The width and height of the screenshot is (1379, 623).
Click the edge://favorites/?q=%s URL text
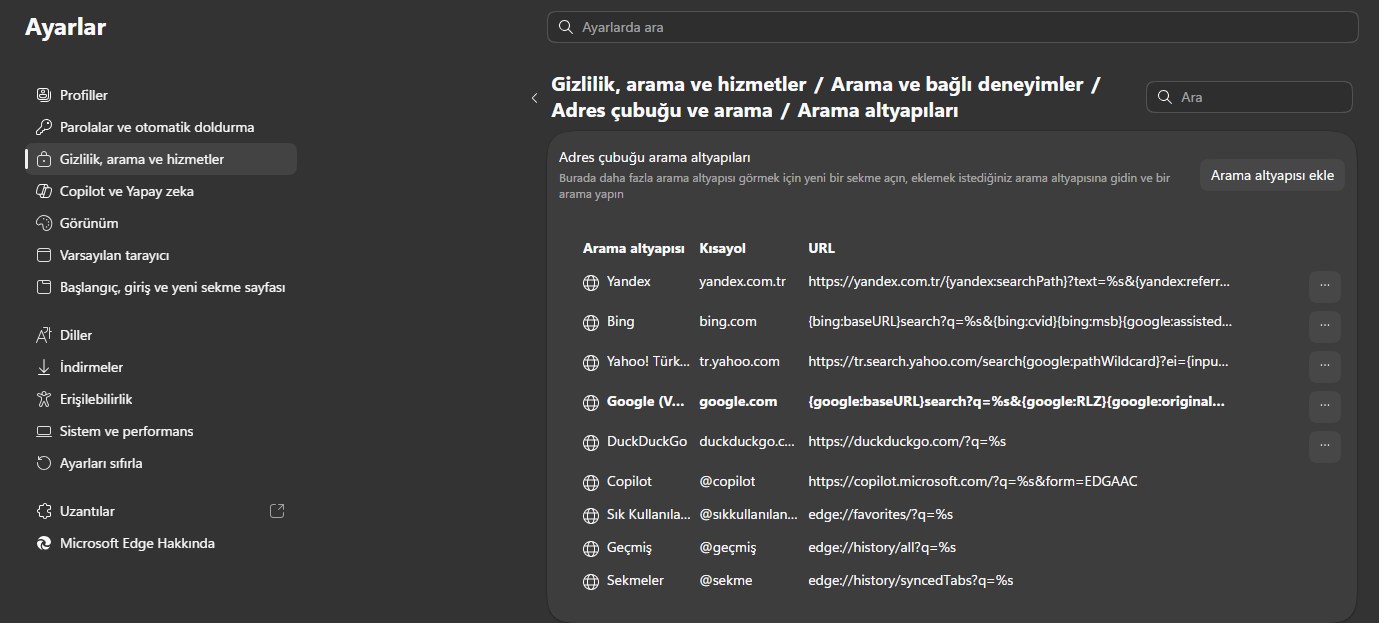(x=881, y=515)
